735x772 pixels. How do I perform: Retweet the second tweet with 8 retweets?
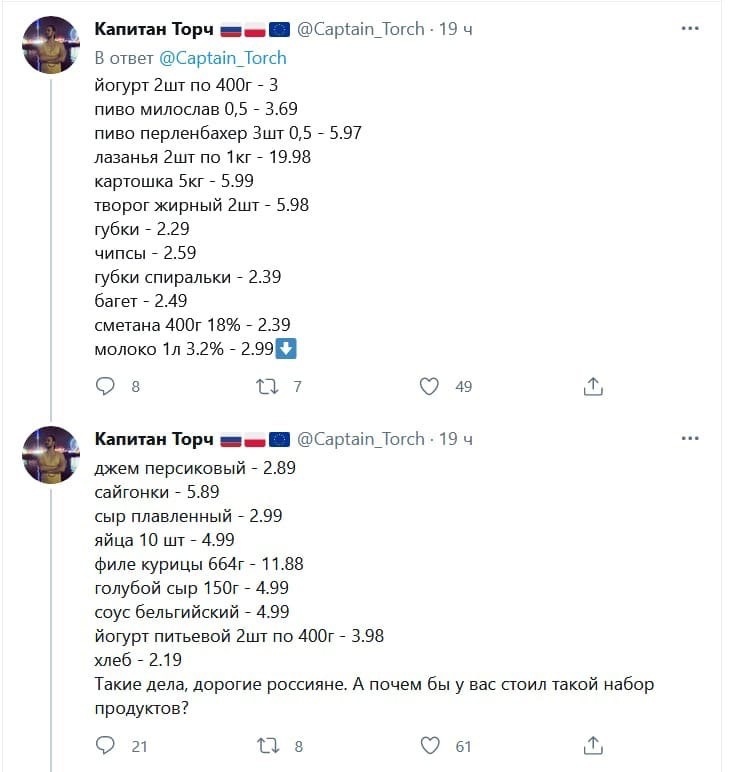point(268,745)
